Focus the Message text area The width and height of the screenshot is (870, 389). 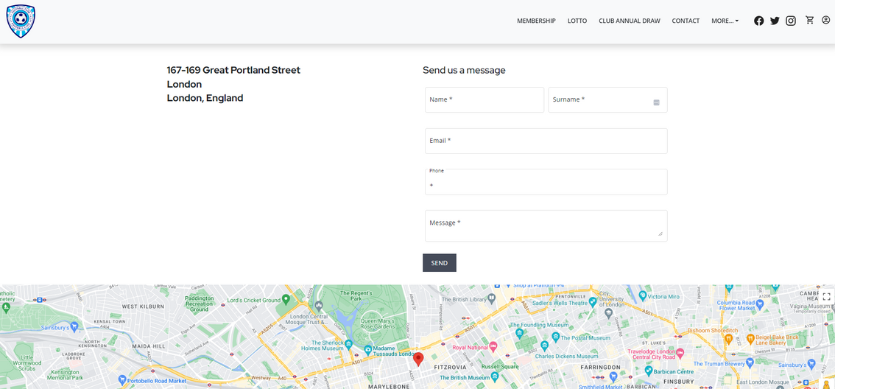click(546, 226)
